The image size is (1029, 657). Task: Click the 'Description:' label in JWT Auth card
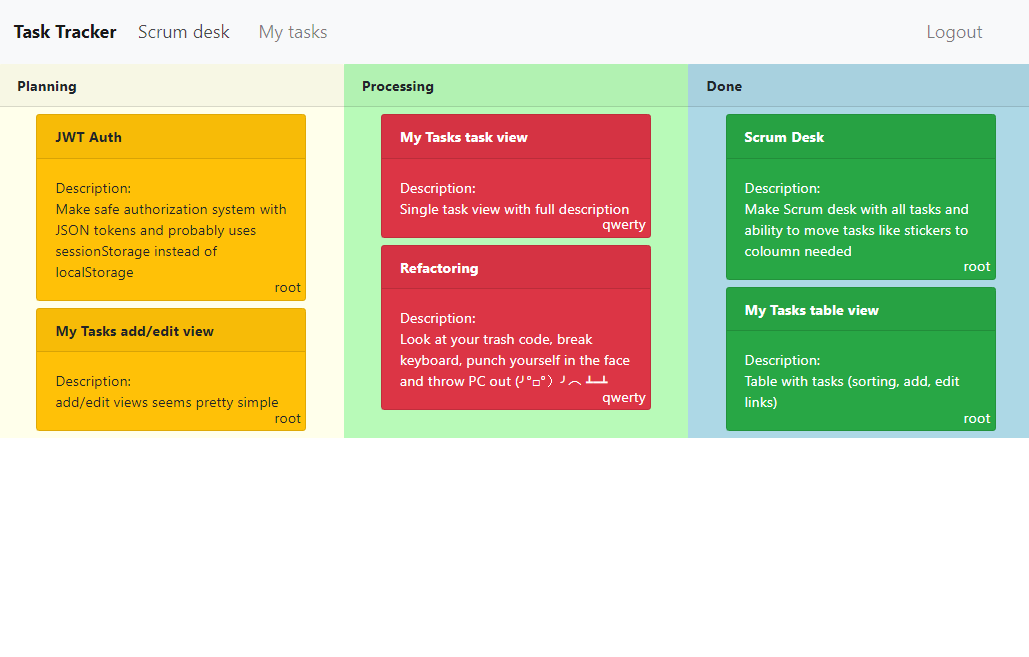[93, 188]
